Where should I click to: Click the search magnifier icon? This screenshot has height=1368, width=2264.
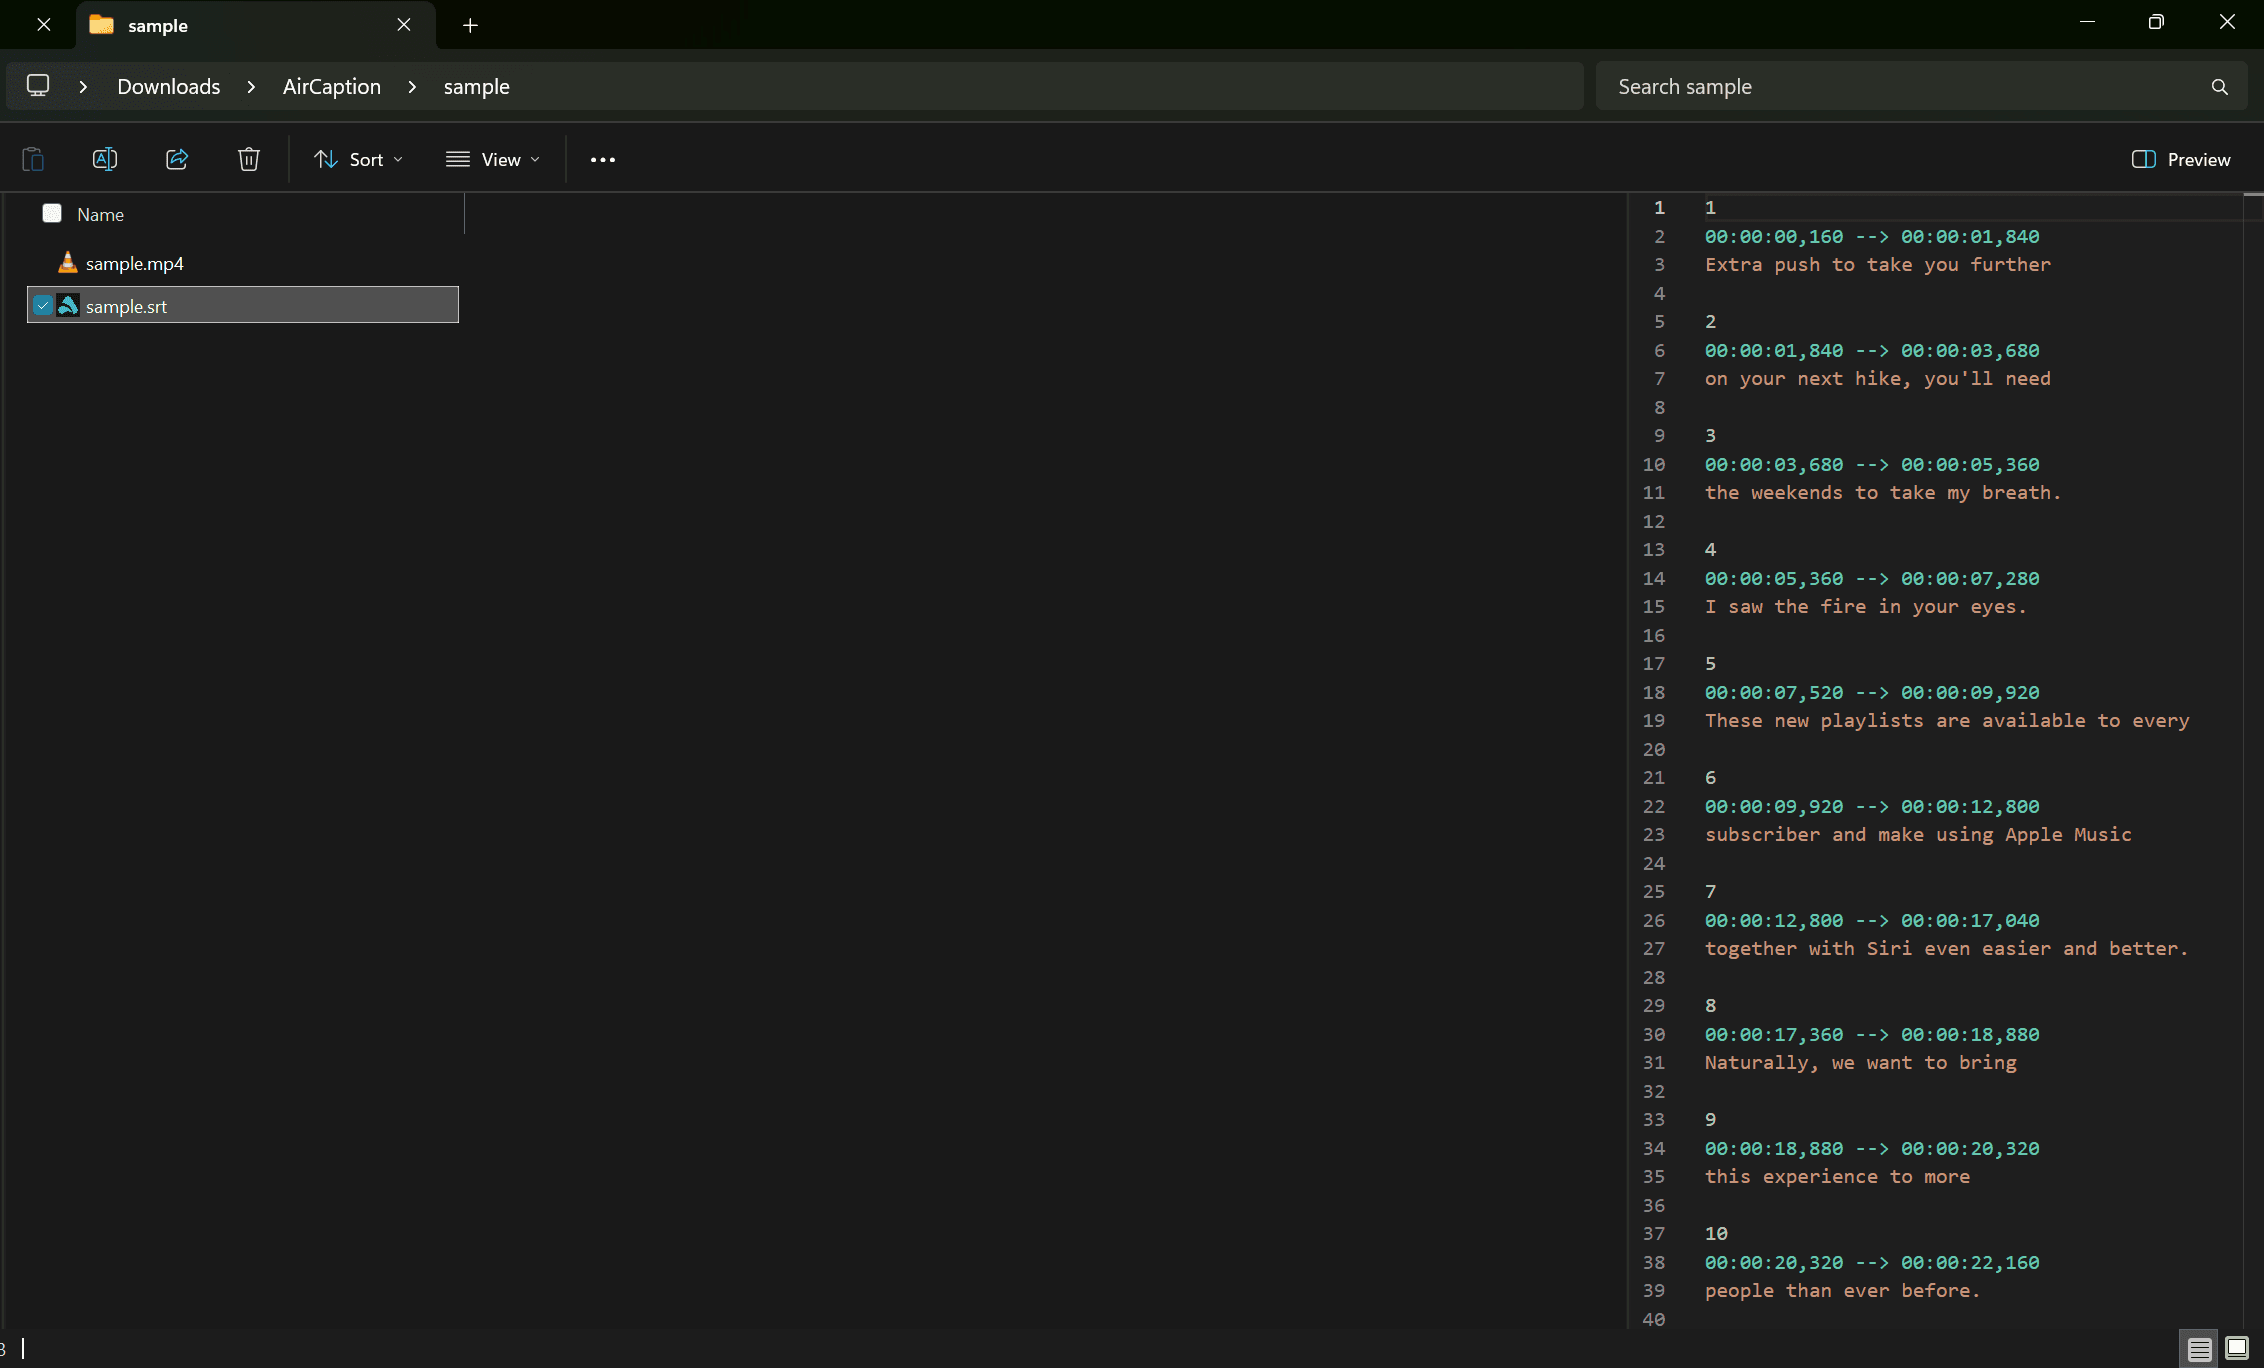pos(2220,87)
